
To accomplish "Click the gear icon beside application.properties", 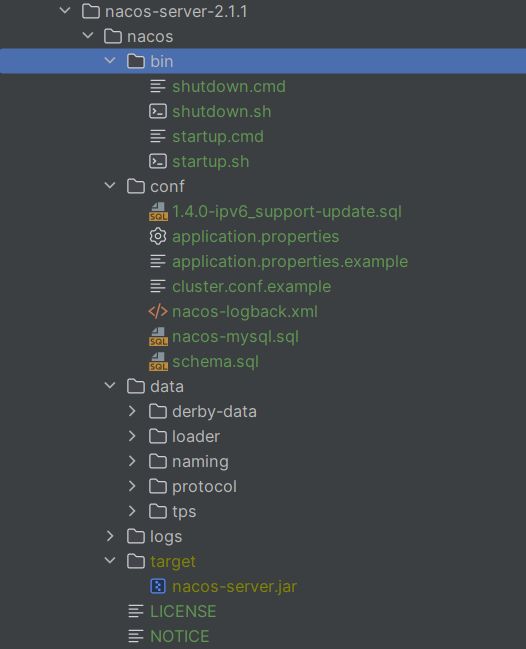I will click(158, 236).
